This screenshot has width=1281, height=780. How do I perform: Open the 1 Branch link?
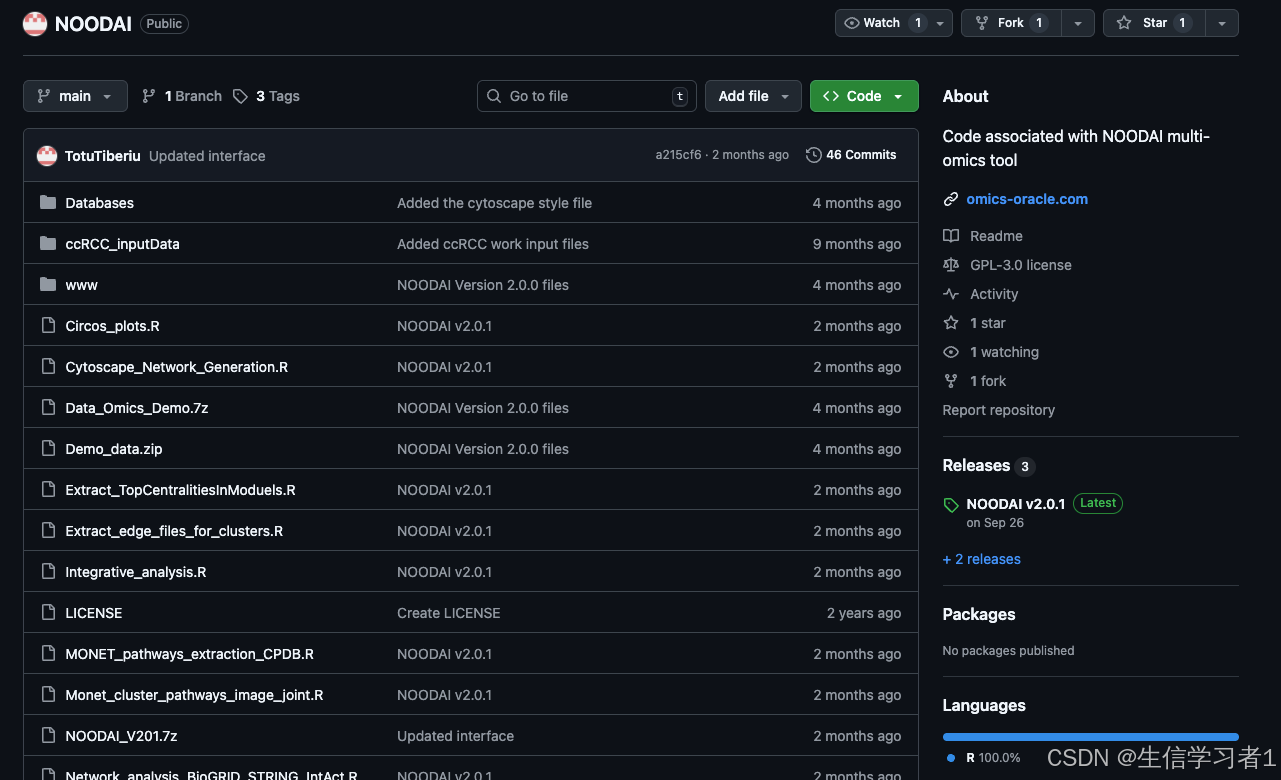182,96
